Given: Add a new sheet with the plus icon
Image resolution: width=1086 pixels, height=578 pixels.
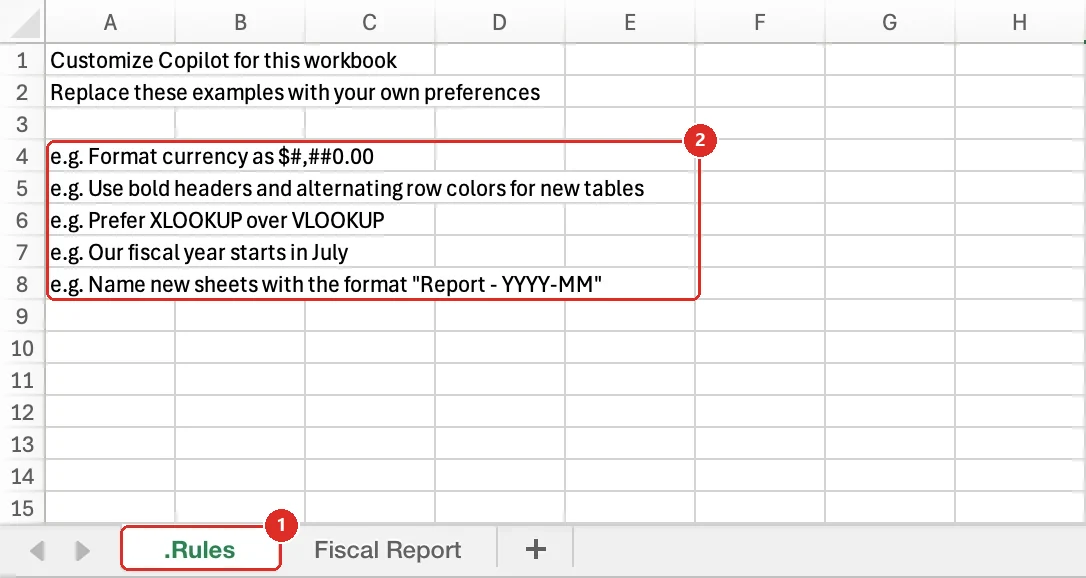Looking at the screenshot, I should coord(535,550).
